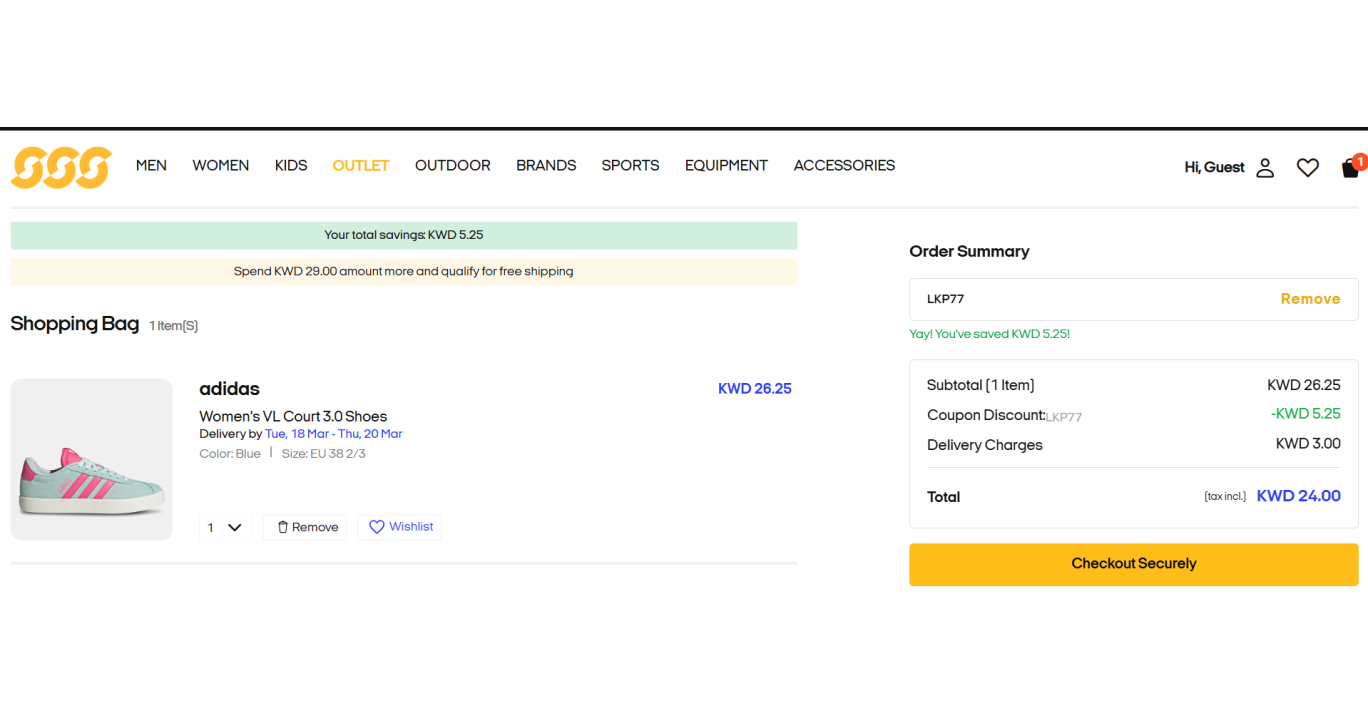Go to the OUTLET section
The width and height of the screenshot is (1368, 720).
coord(361,166)
